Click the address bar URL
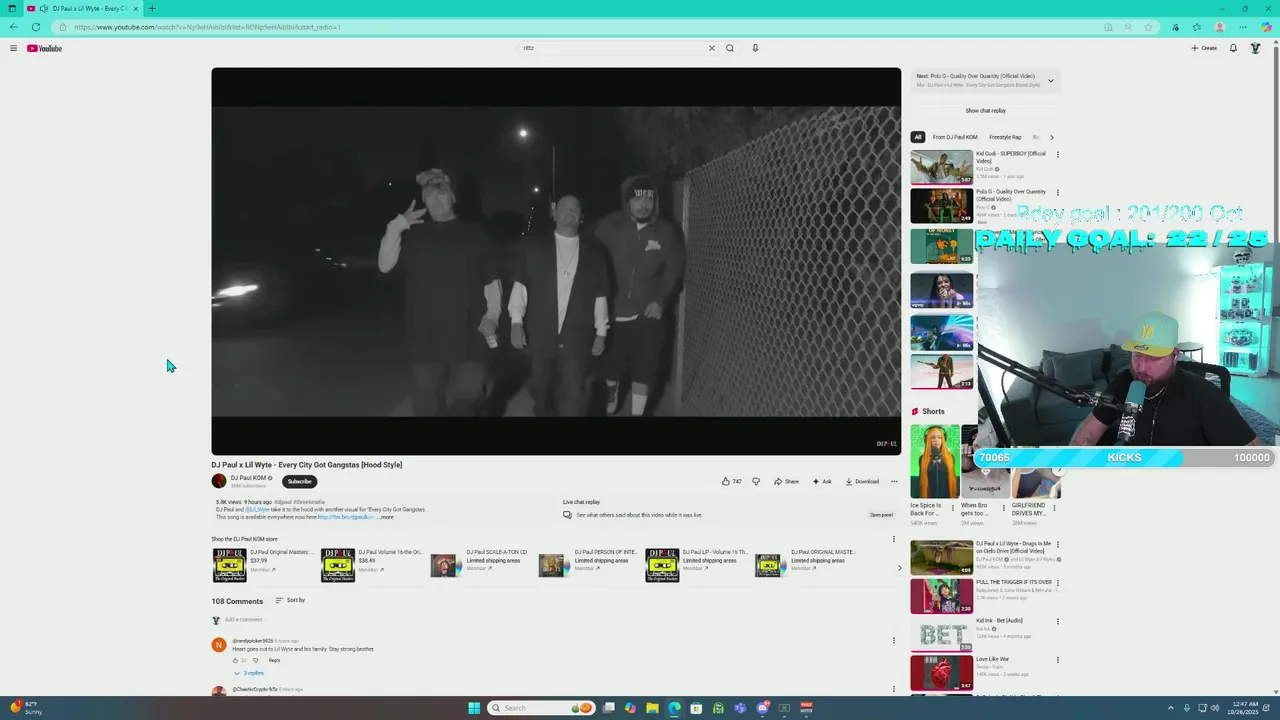 207,27
